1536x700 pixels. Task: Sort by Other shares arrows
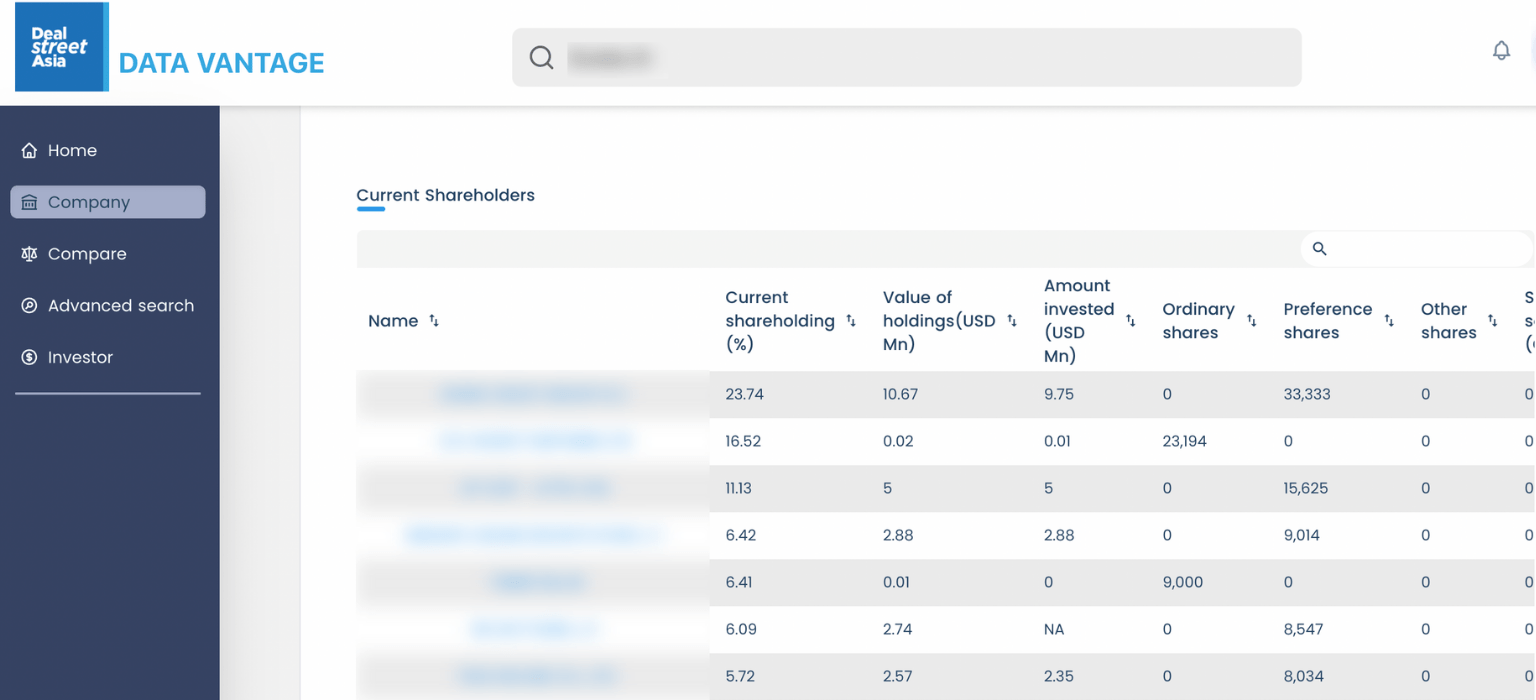click(1492, 321)
